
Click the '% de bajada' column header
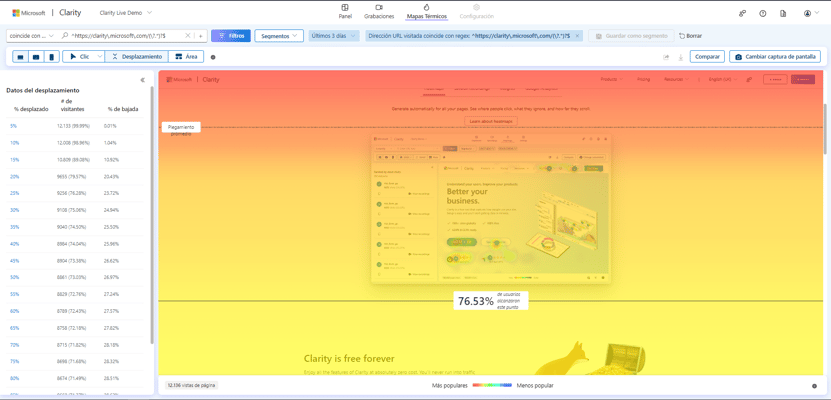123,109
